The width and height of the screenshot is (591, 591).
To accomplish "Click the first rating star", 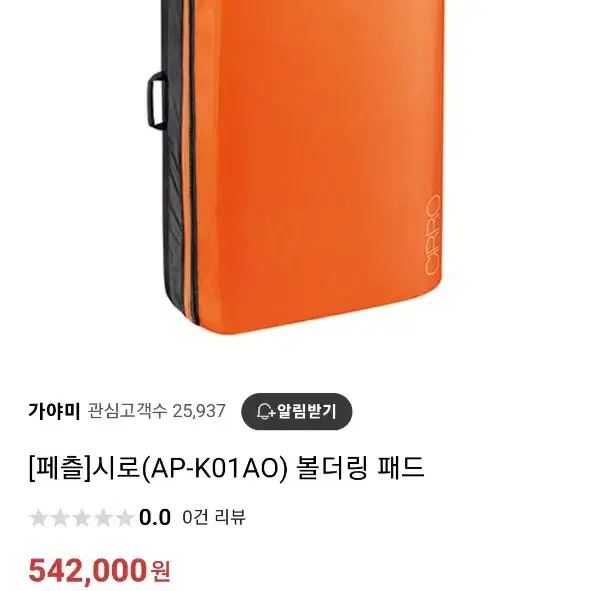I will click(38, 518).
